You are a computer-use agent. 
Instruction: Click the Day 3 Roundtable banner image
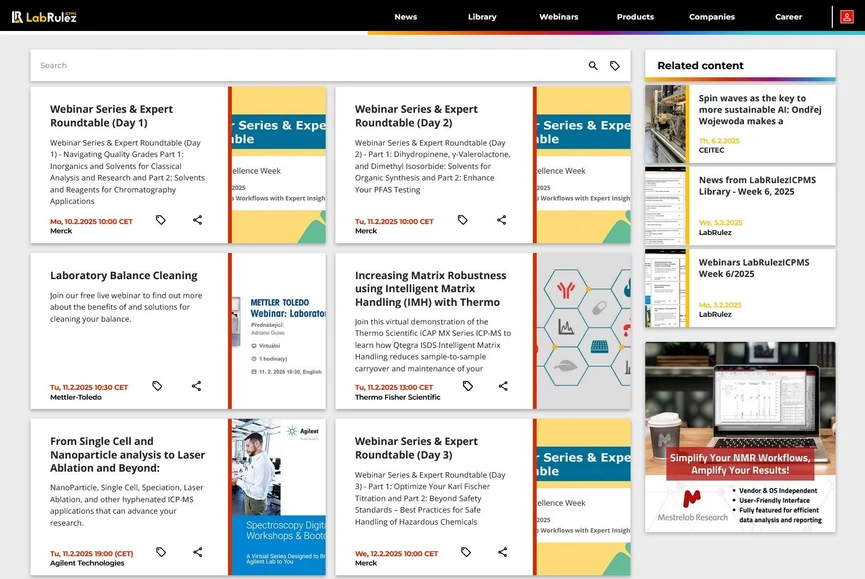coord(584,497)
